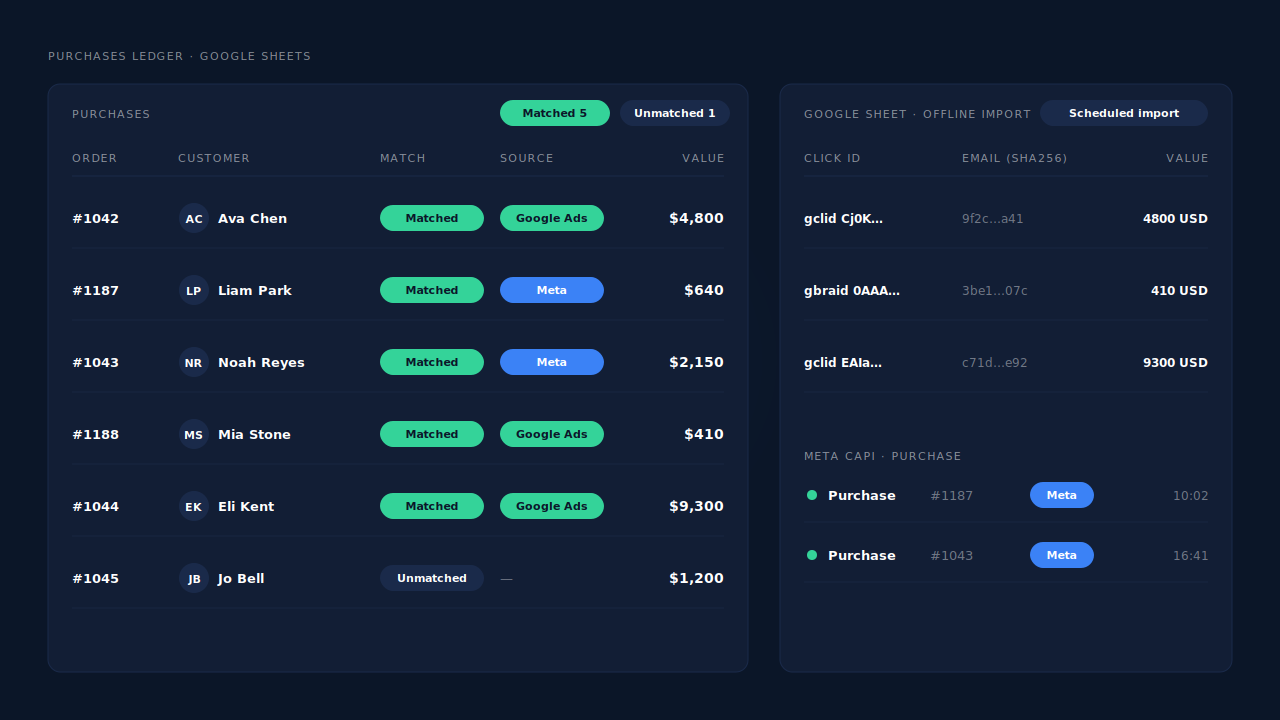Image resolution: width=1280 pixels, height=720 pixels.
Task: Click the Meta source tag for Liam Park
Action: point(552,290)
